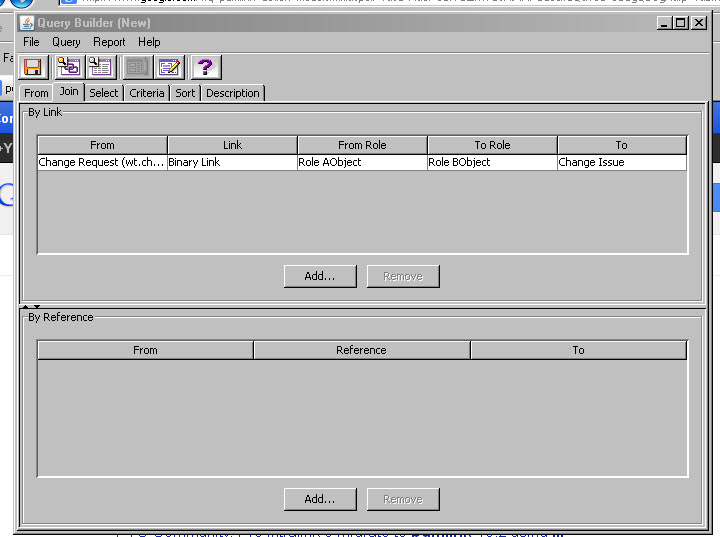Image resolution: width=720 pixels, height=537 pixels.
Task: Switch to the Description tab
Action: (233, 93)
